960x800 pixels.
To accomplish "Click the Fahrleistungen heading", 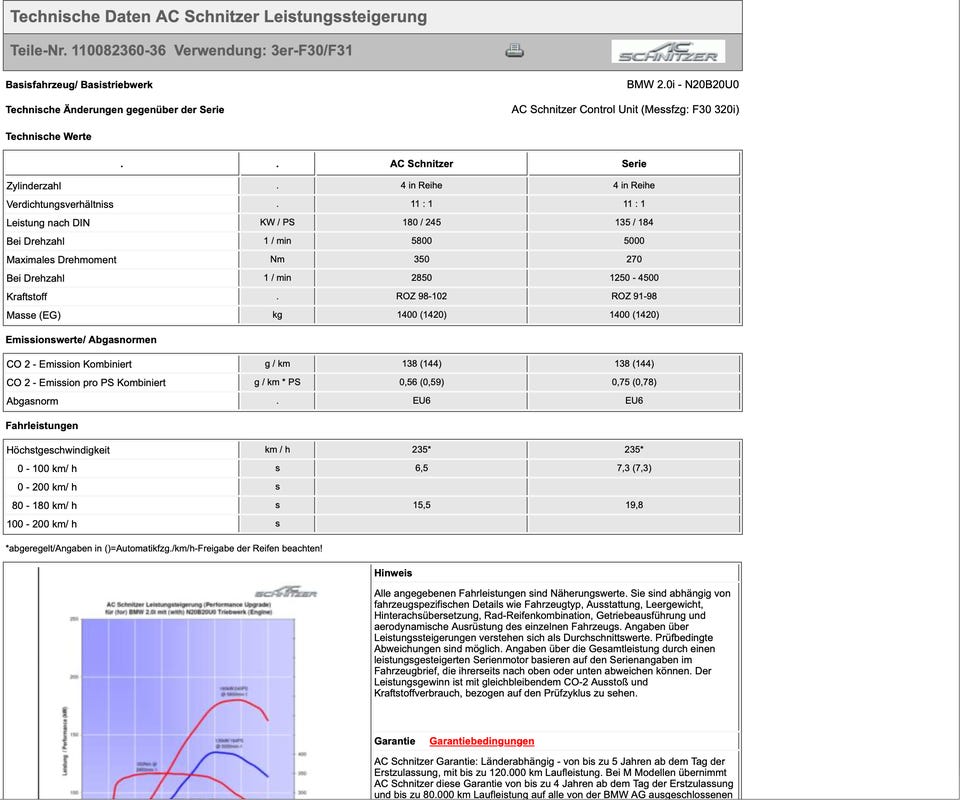I will pos(42,425).
